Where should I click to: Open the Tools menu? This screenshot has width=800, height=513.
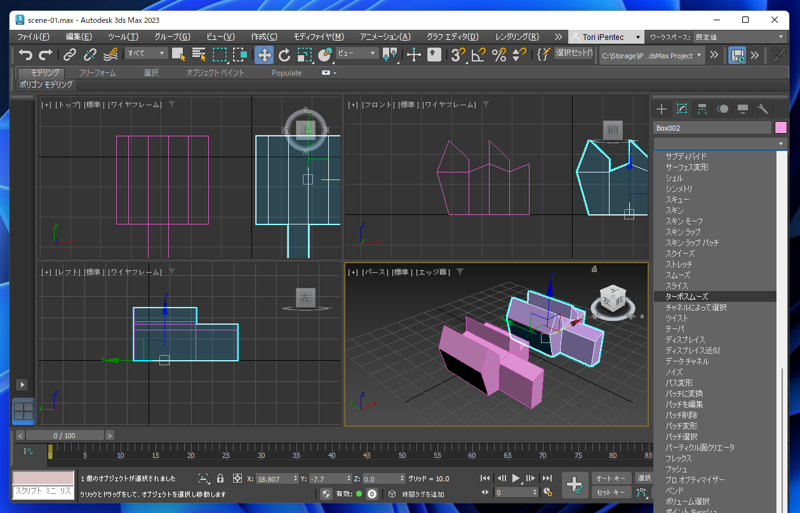pos(123,37)
